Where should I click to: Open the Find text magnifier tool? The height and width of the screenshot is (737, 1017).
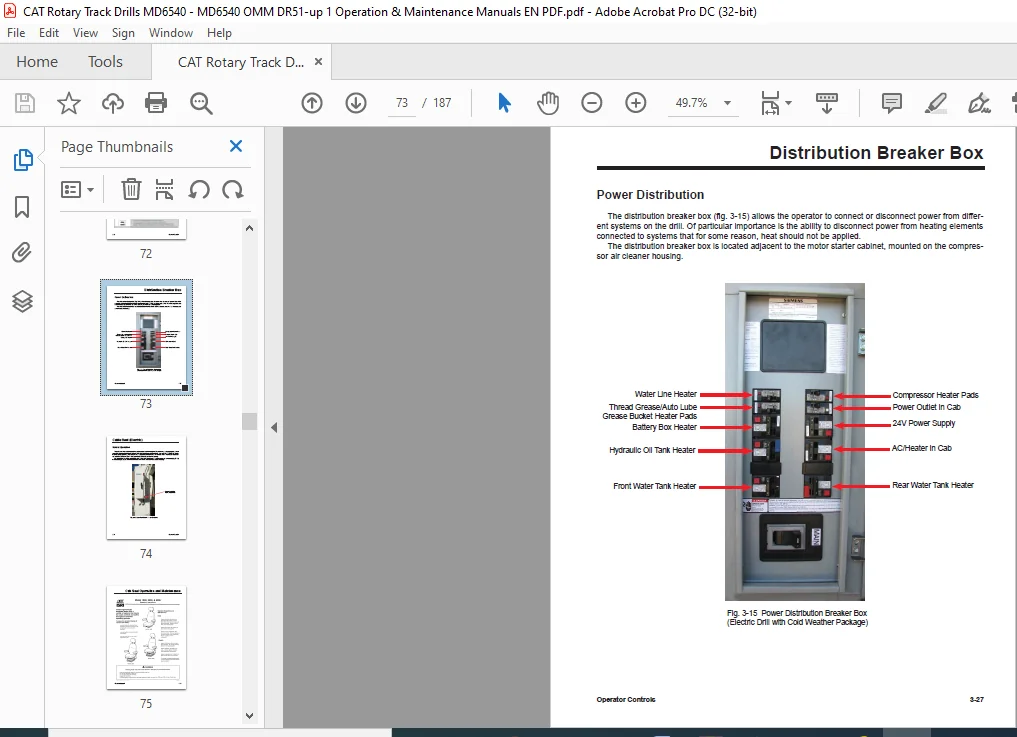click(x=201, y=103)
